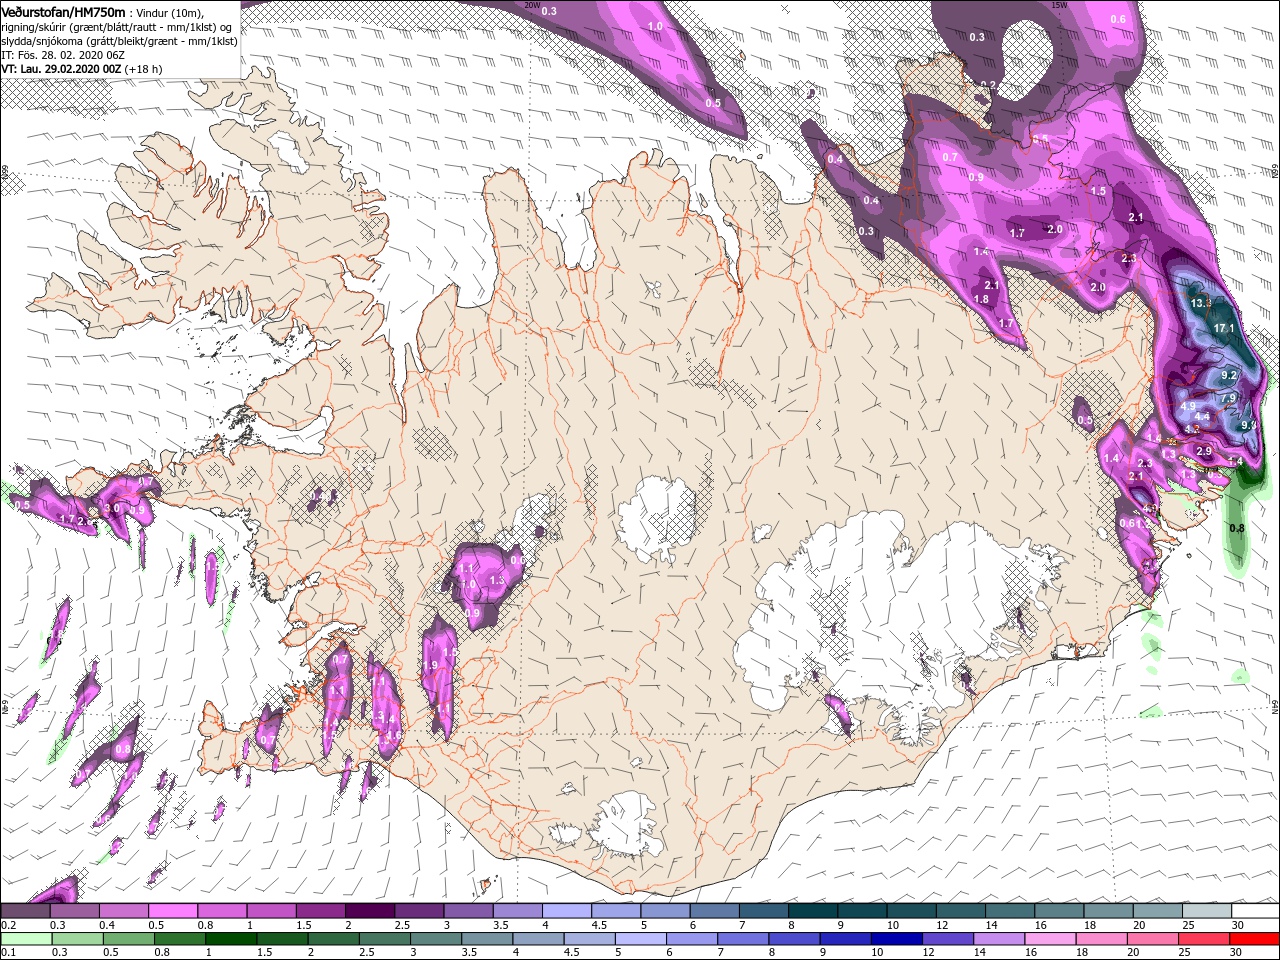
Task: Click the '15W' longitude label
Action: click(x=1061, y=5)
